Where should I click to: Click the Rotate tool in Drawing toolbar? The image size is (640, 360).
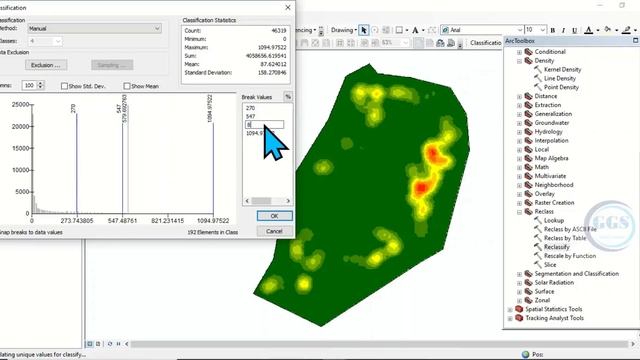[375, 30]
